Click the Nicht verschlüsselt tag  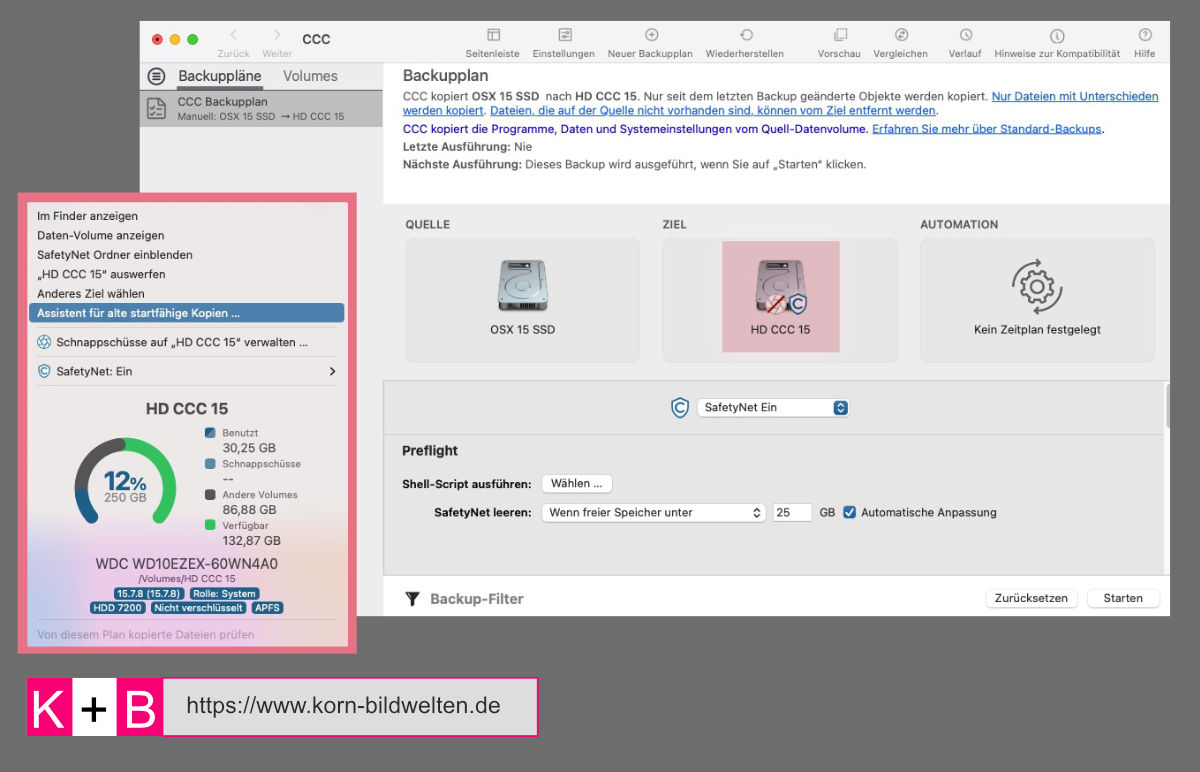pyautogui.click(x=199, y=607)
